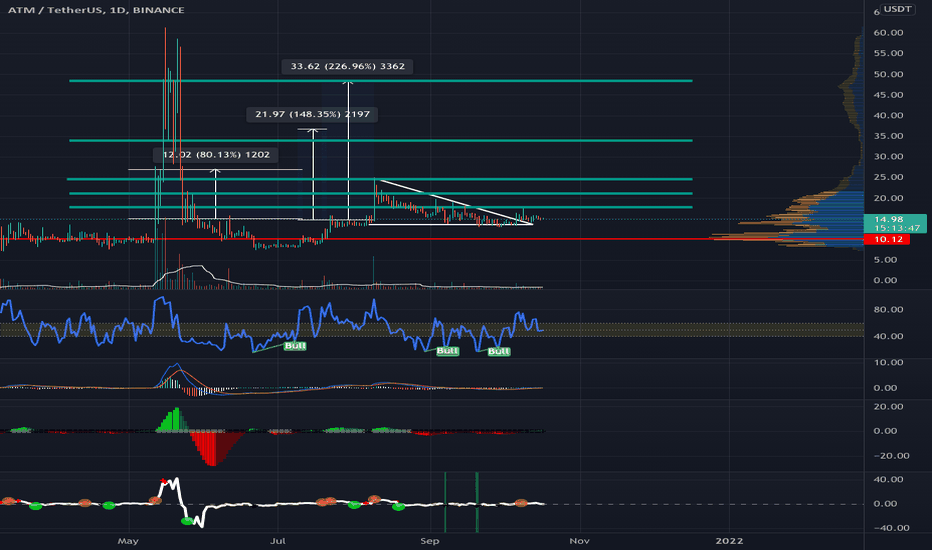This screenshot has width=932, height=550.
Task: Click the 2022 date label
Action: [729, 541]
